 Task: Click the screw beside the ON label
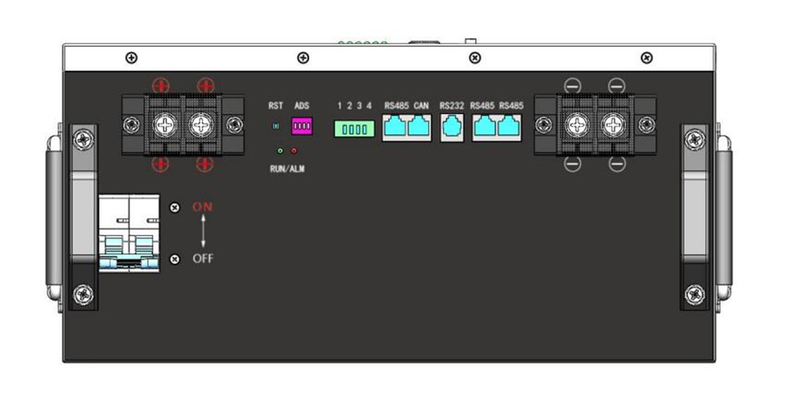point(175,208)
